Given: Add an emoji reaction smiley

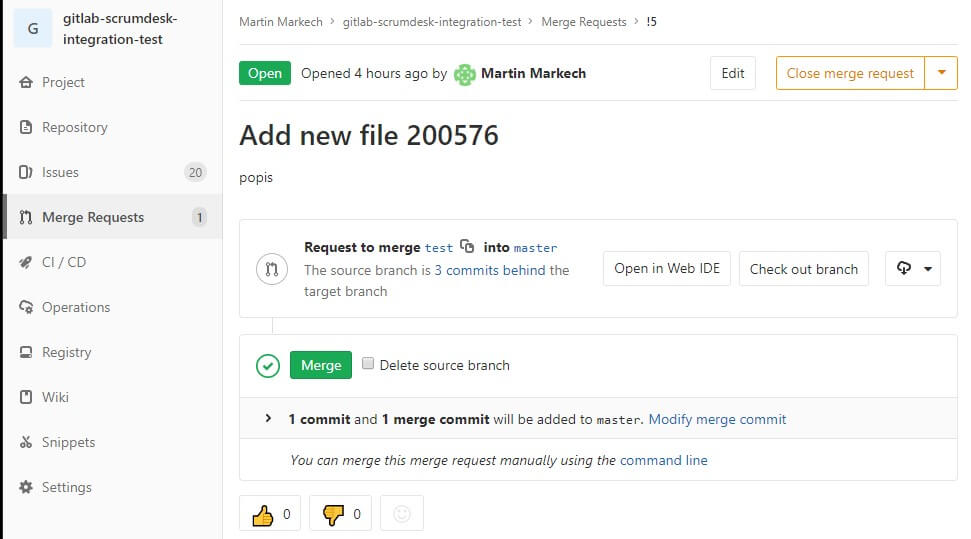Looking at the screenshot, I should click(x=402, y=514).
